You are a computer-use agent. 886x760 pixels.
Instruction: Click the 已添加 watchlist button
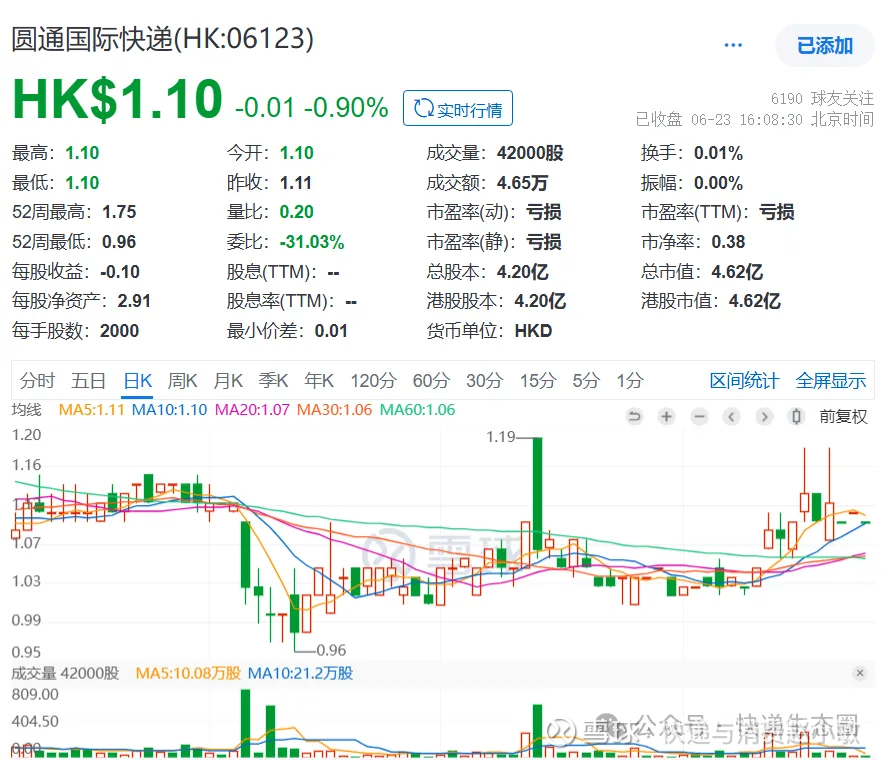tap(824, 45)
